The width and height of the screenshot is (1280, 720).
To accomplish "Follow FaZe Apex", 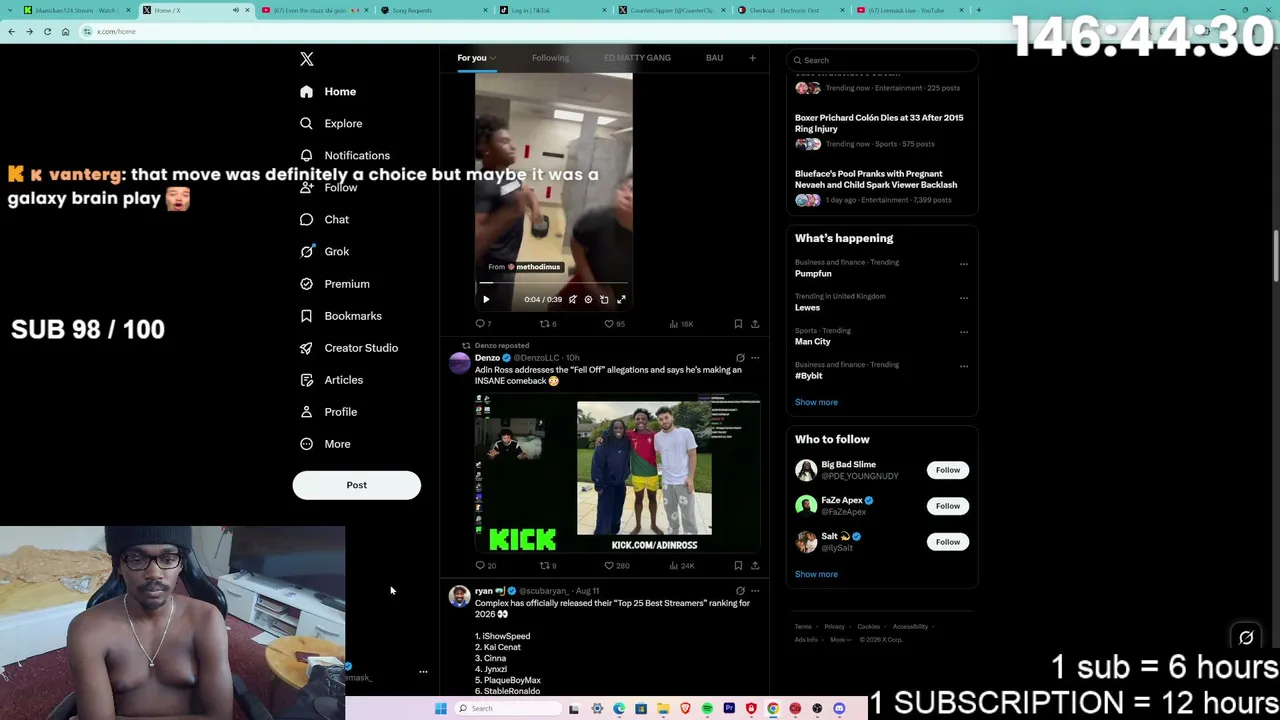I will tap(947, 506).
